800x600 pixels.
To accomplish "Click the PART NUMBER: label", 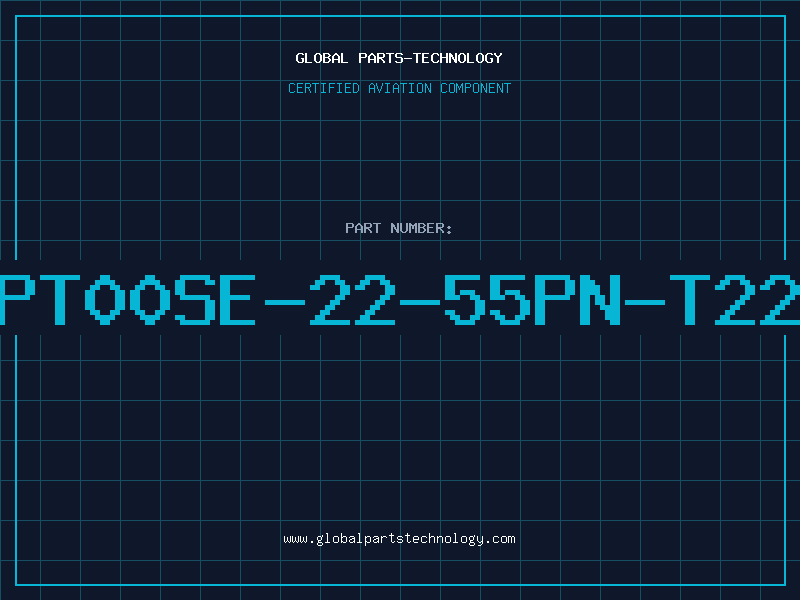I will (x=399, y=228).
